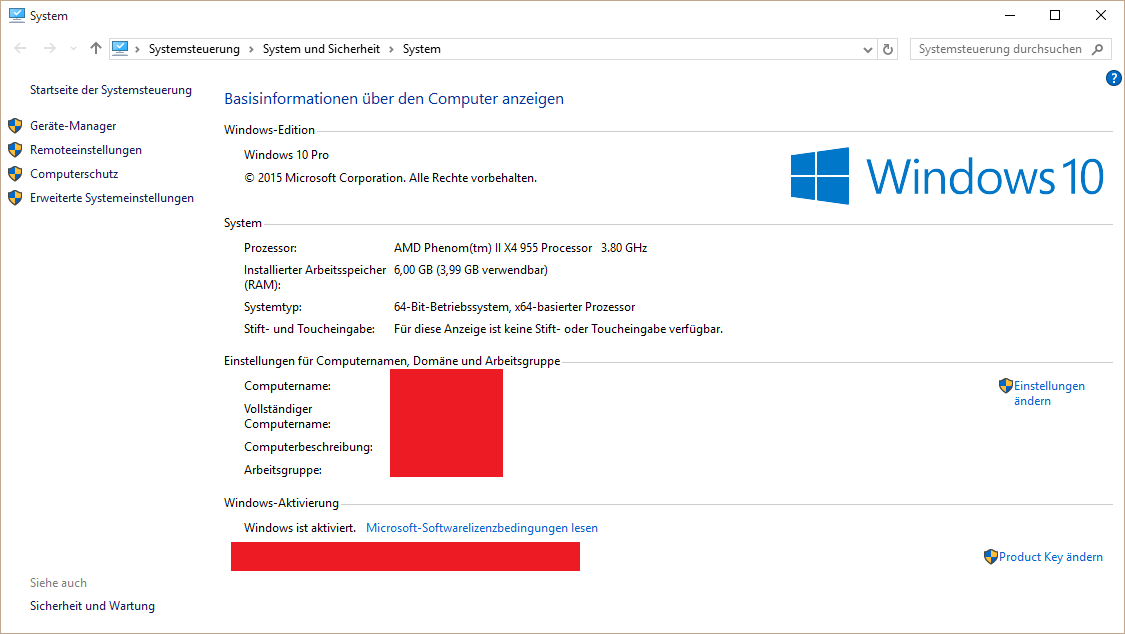This screenshot has height=634, width=1125.
Task: Open address bar history dropdown
Action: 867,49
